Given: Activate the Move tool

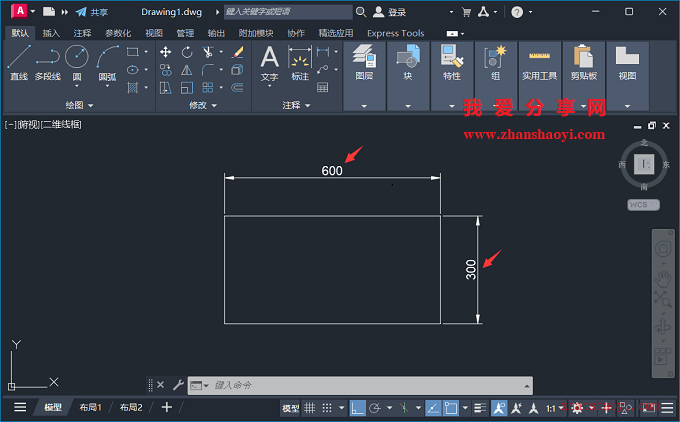Looking at the screenshot, I should point(166,52).
